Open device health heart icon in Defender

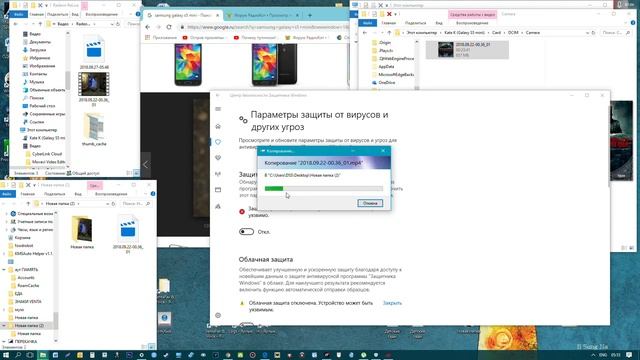point(218,158)
